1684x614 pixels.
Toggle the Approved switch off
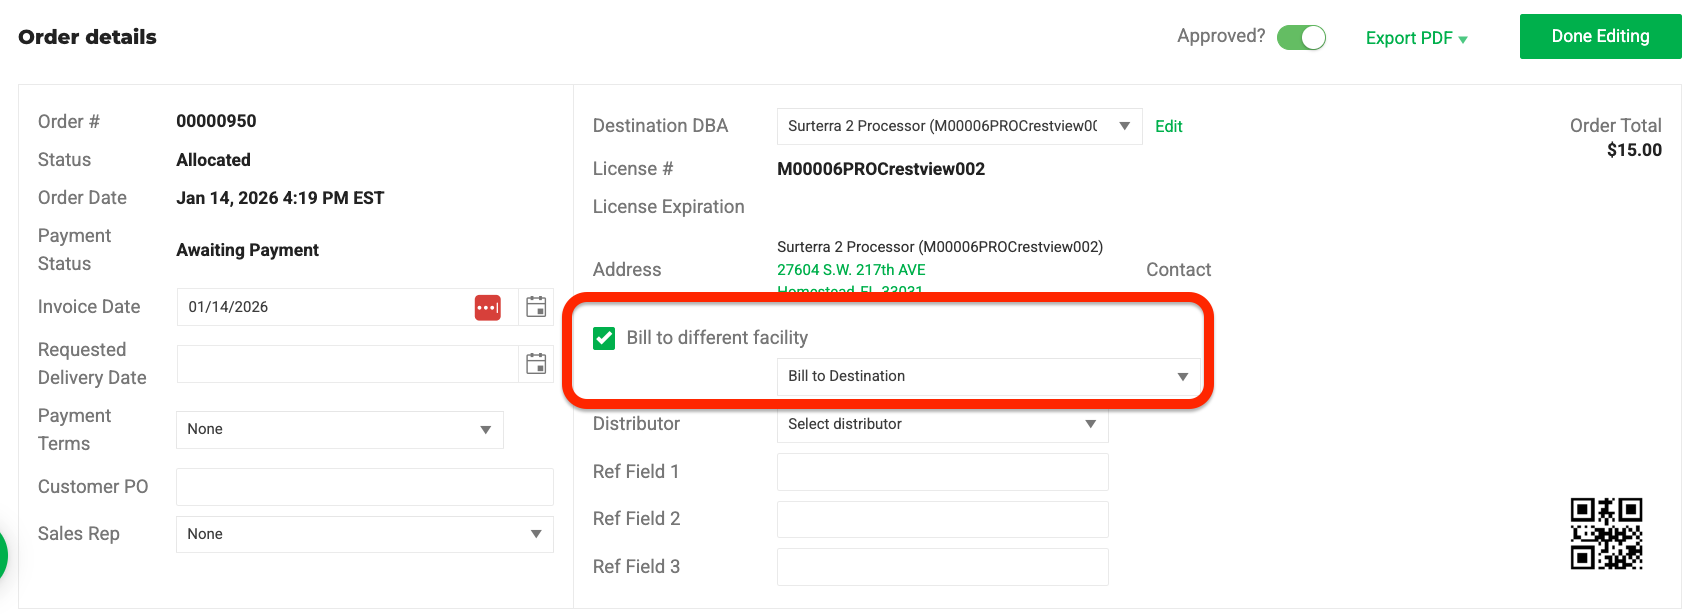[1301, 38]
